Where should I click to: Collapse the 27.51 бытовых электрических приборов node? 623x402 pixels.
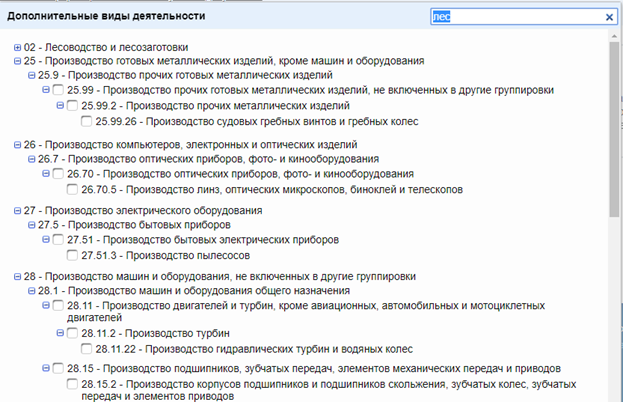pos(46,240)
